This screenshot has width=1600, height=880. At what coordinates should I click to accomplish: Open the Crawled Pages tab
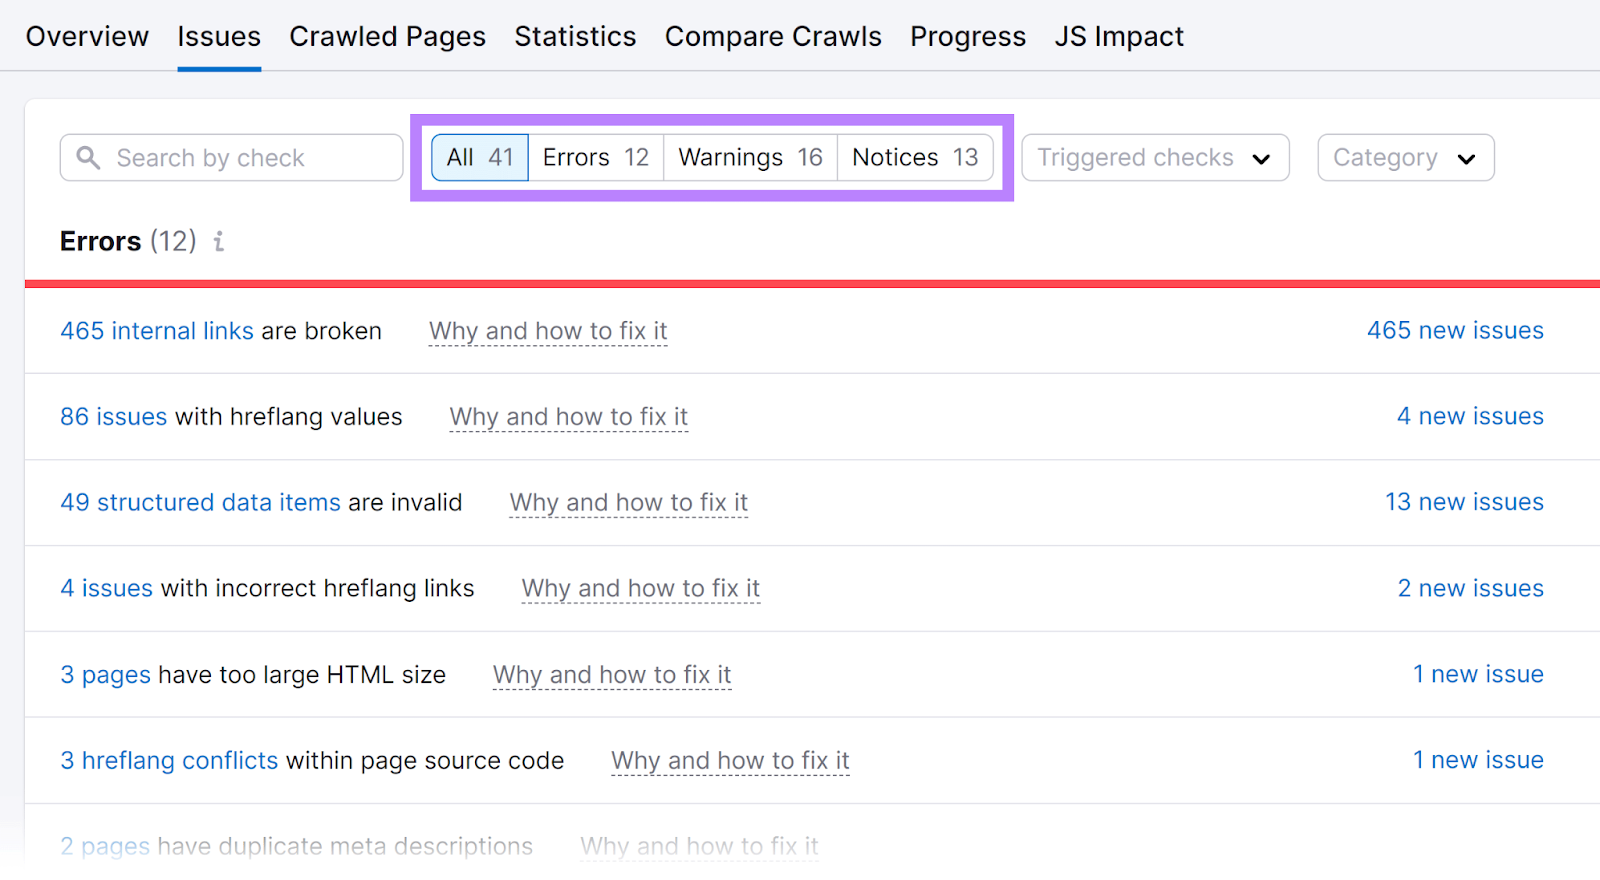387,37
